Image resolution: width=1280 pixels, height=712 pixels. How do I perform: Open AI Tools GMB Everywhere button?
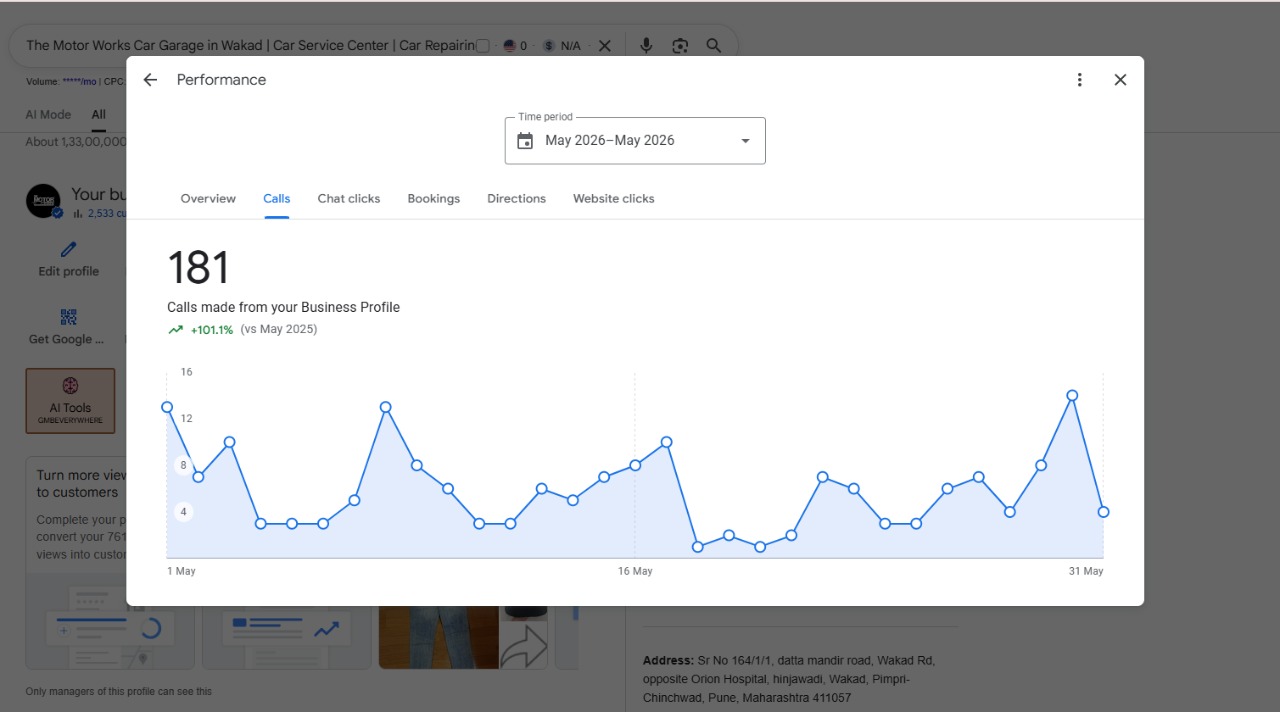[70, 401]
